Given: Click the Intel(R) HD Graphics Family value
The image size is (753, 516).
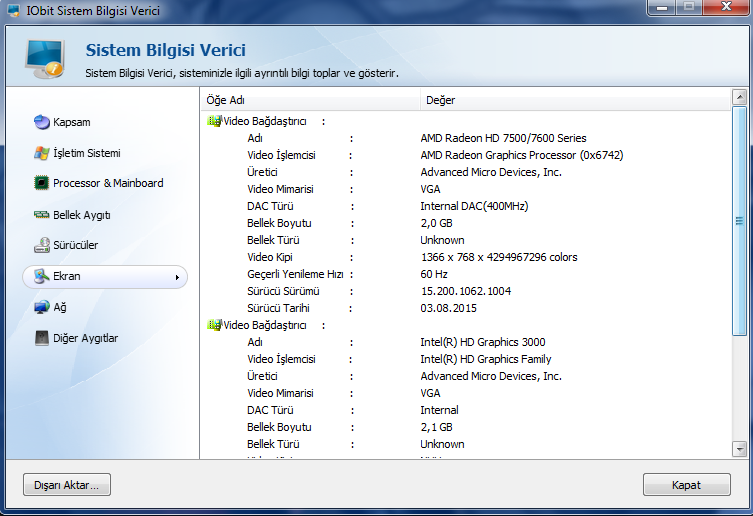Looking at the screenshot, I should click(486, 359).
